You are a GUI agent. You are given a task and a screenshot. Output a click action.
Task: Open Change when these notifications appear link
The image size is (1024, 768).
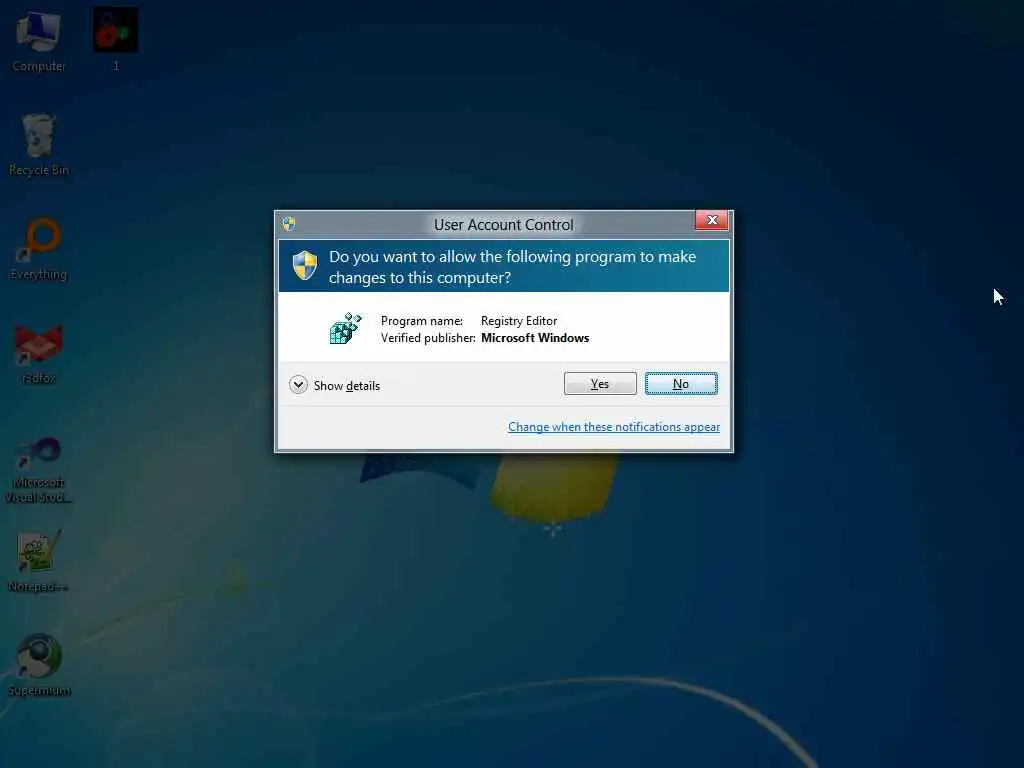click(613, 426)
